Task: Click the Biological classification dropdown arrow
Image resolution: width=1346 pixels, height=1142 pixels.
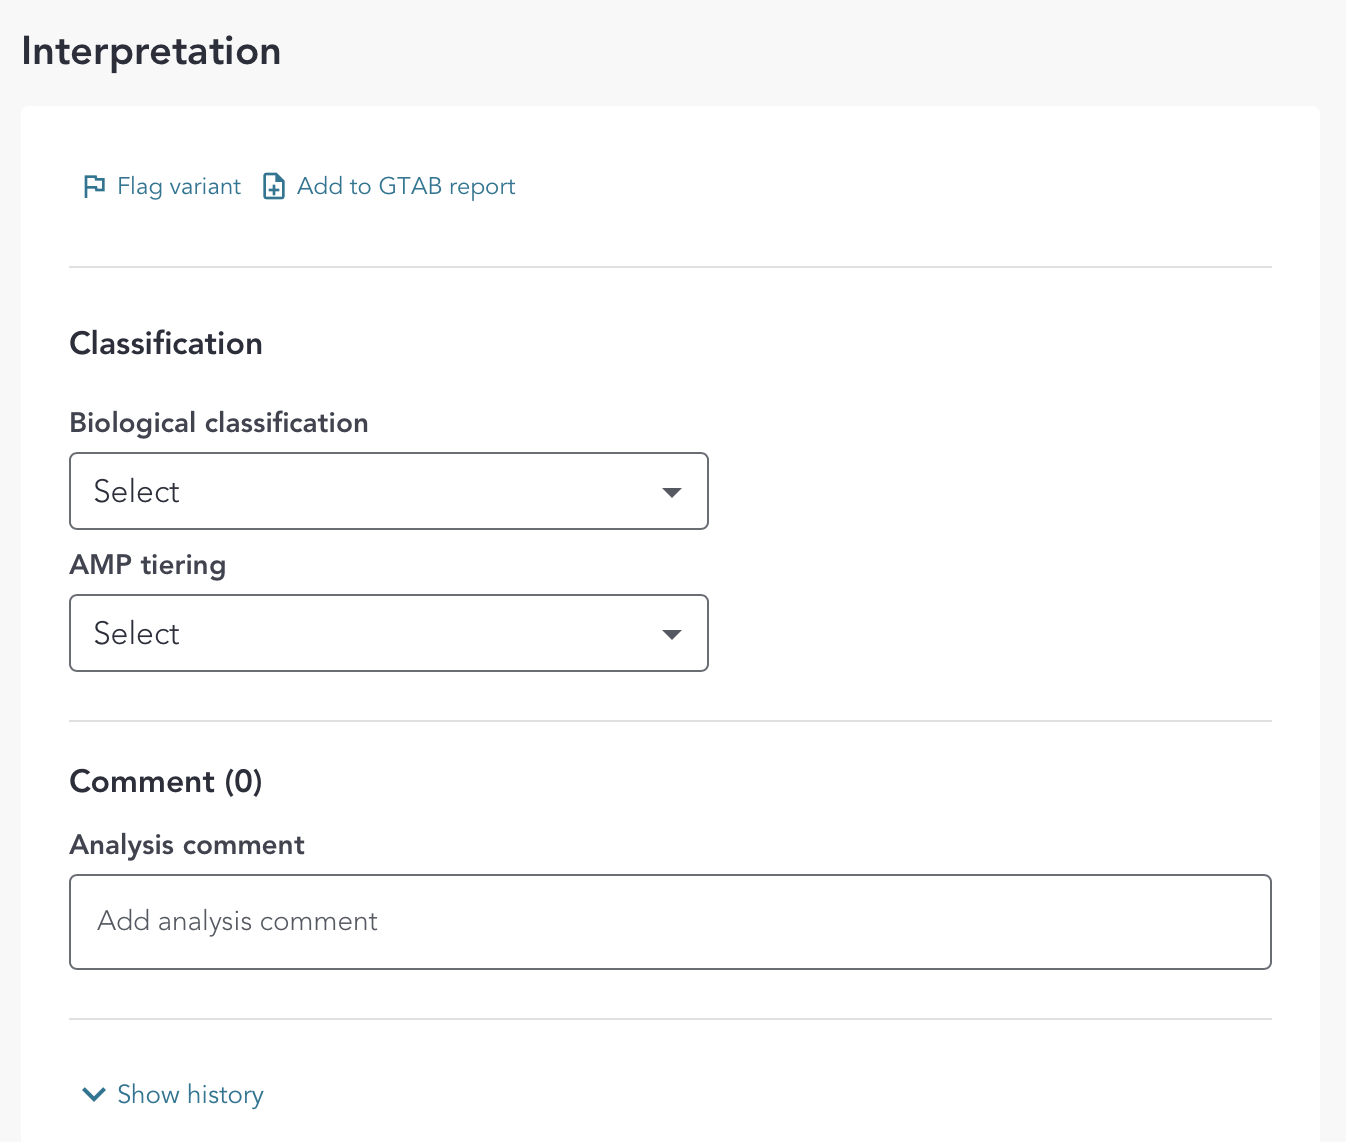Action: (672, 492)
